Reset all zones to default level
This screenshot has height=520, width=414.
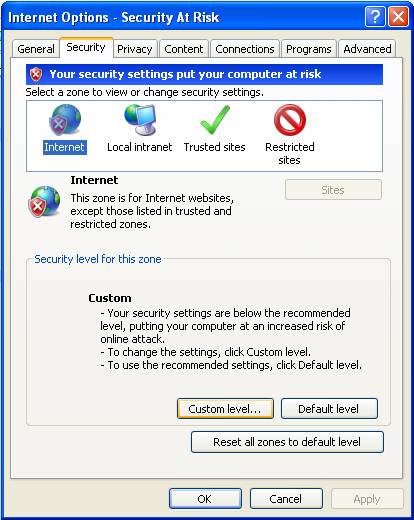point(287,442)
